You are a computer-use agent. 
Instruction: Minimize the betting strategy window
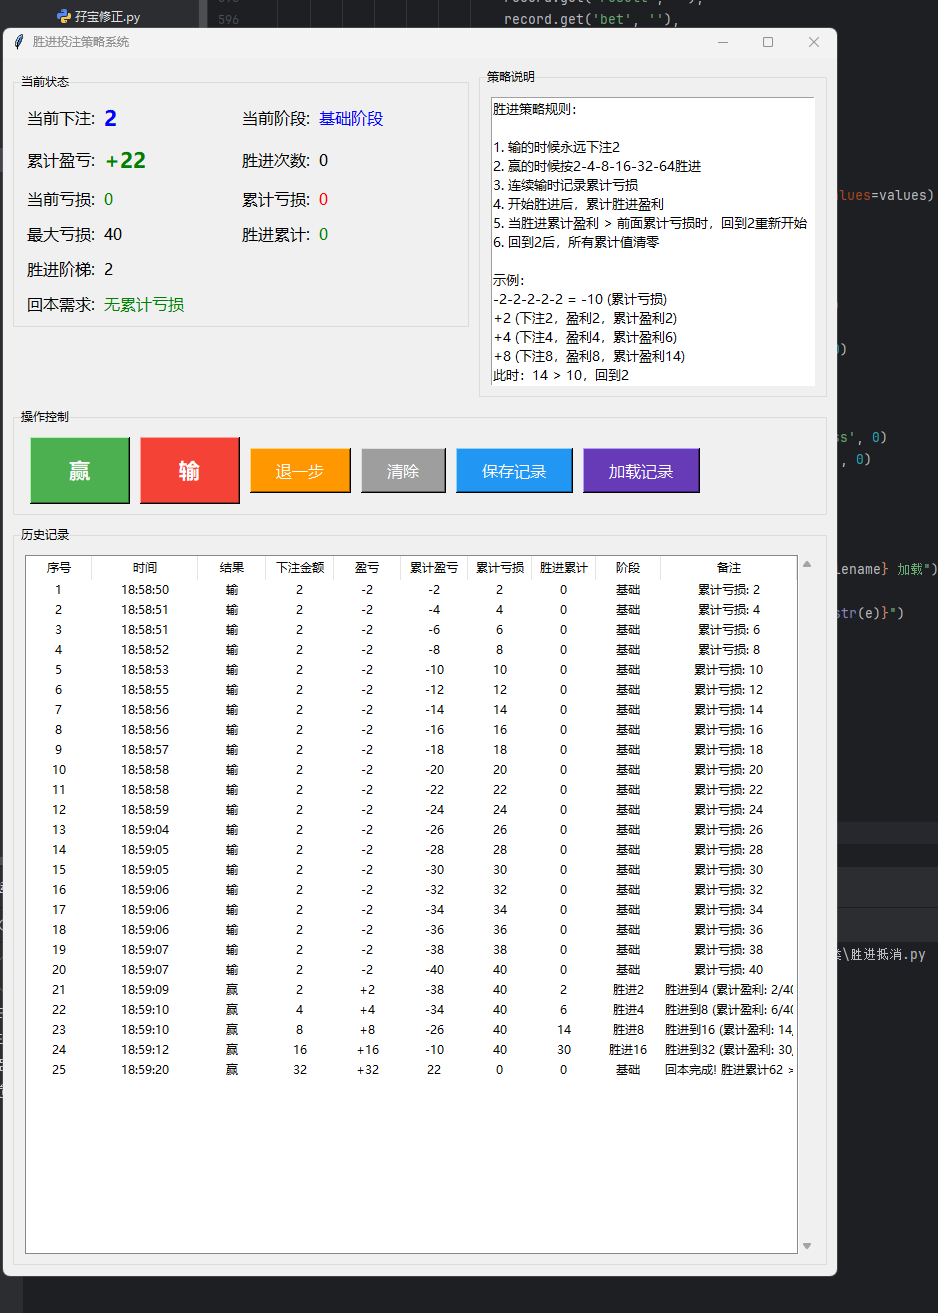(722, 42)
